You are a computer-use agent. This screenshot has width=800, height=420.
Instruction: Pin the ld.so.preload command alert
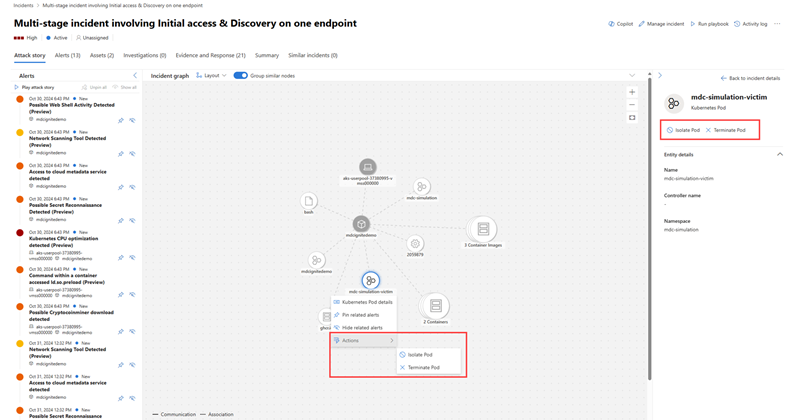coord(121,294)
